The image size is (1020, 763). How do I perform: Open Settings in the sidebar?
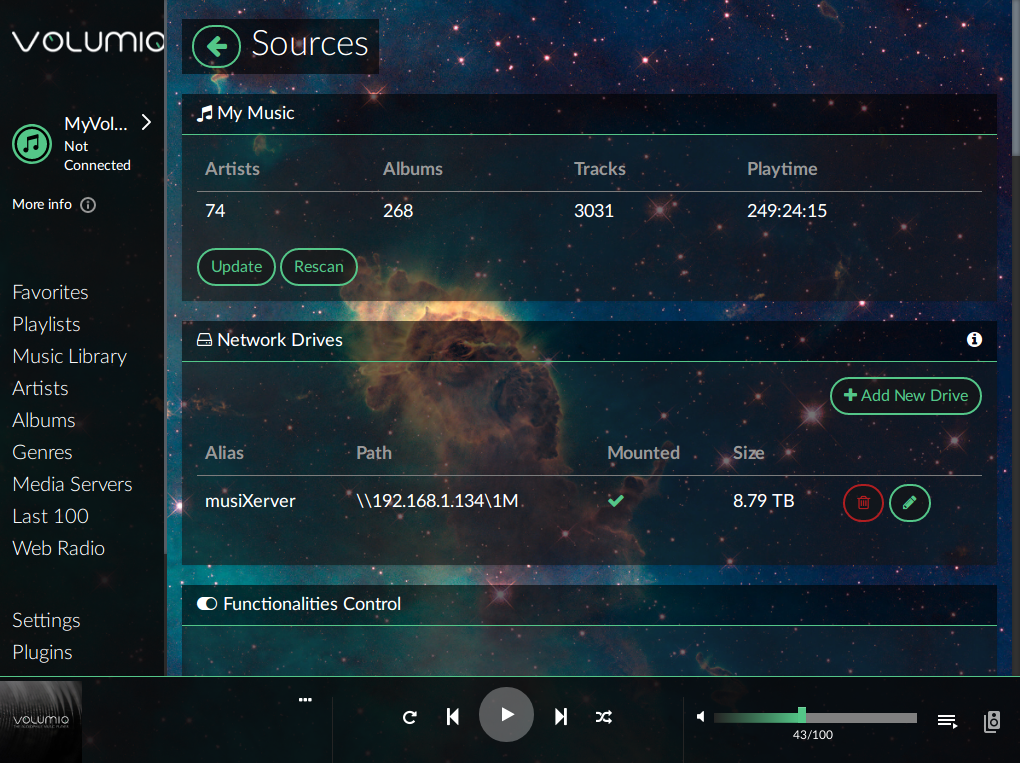tap(46, 620)
